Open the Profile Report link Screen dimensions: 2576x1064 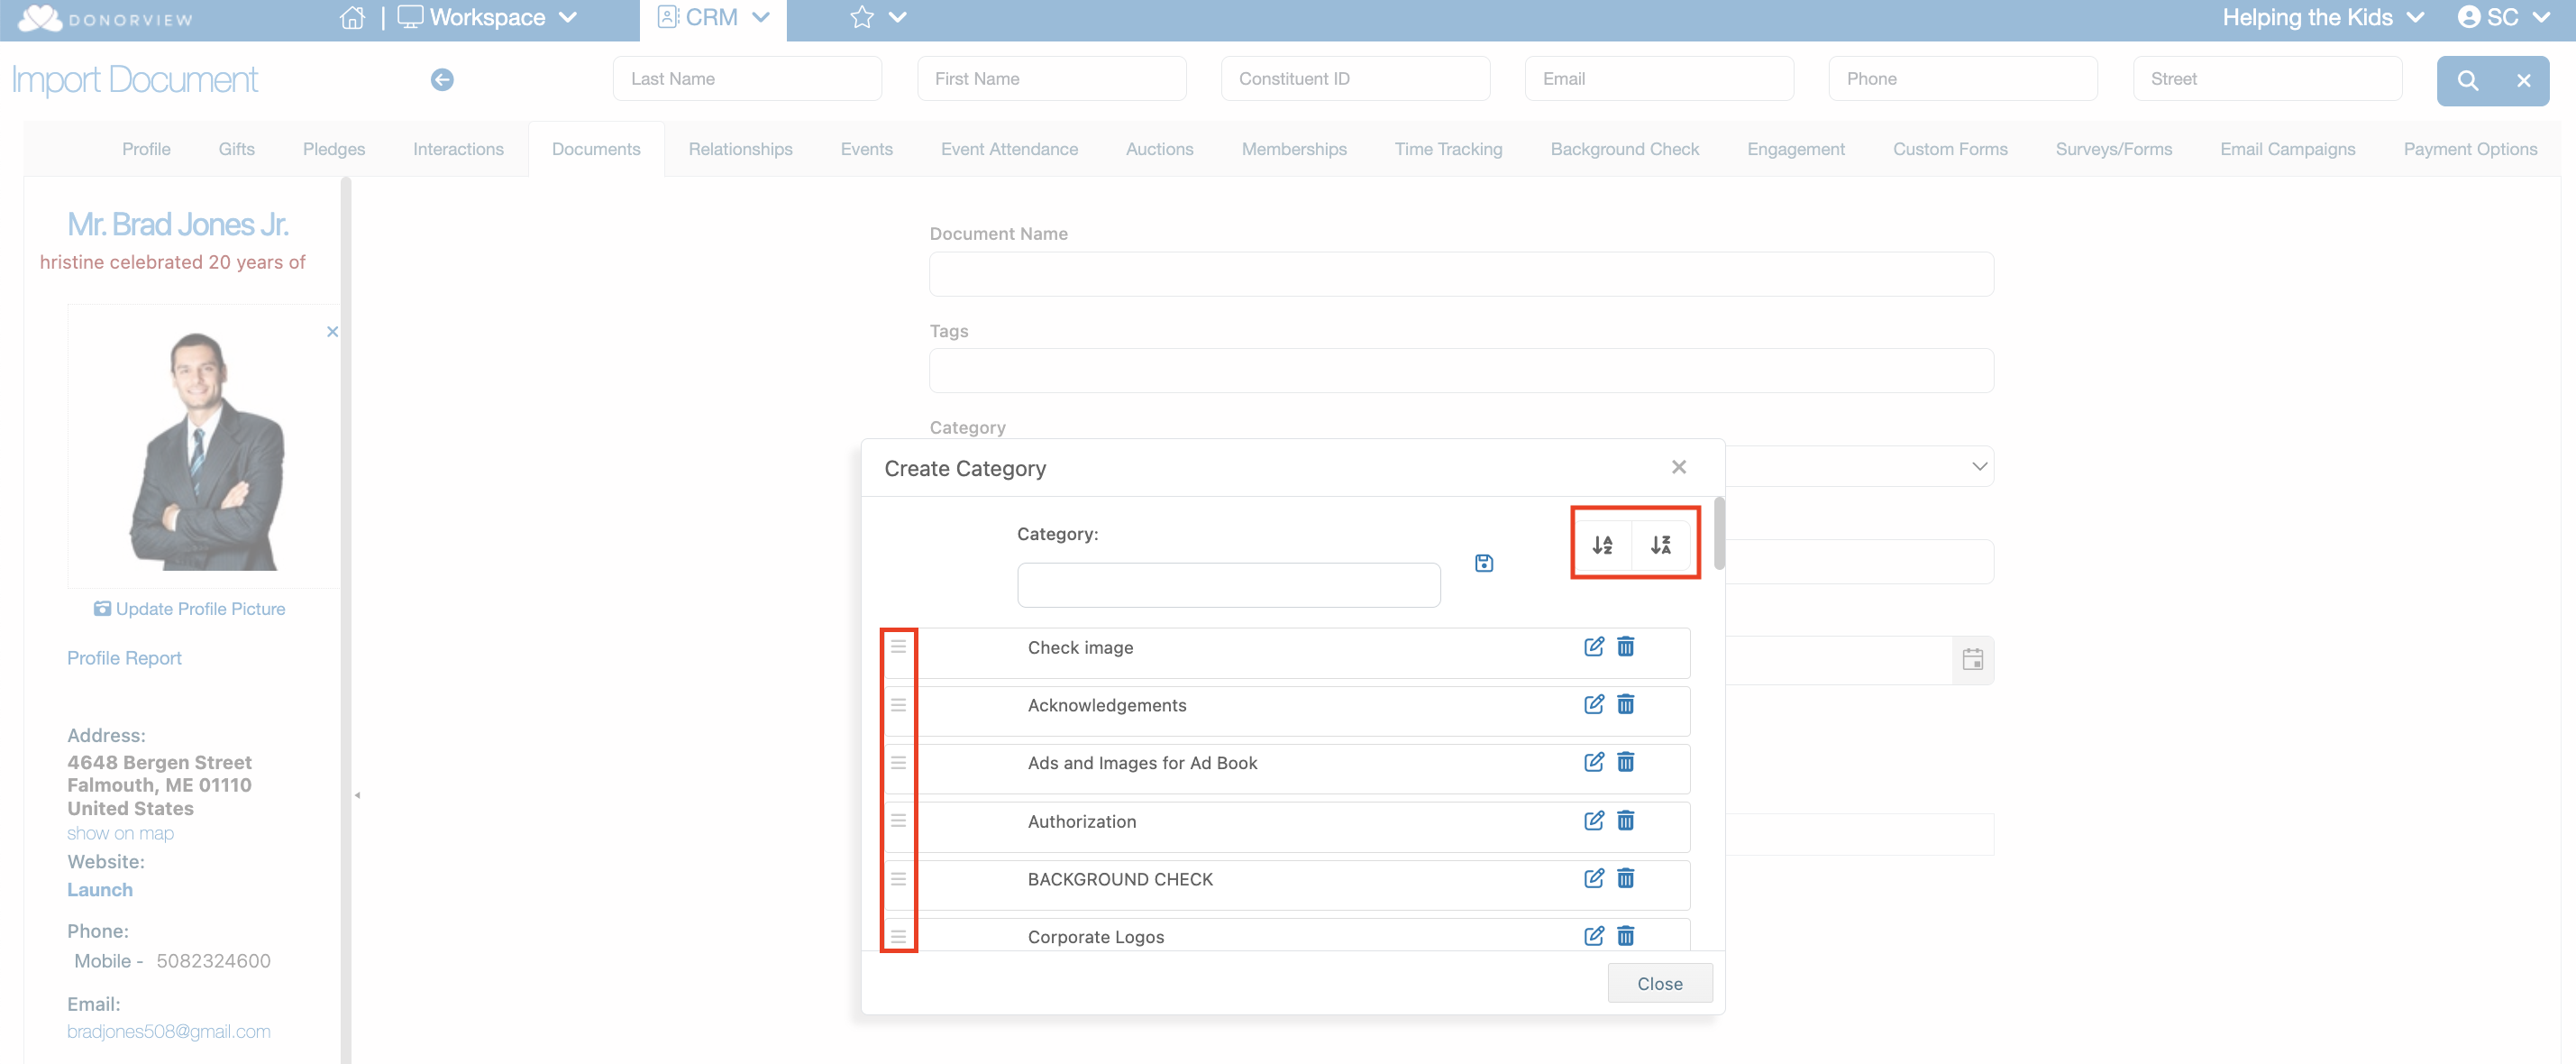pos(124,658)
